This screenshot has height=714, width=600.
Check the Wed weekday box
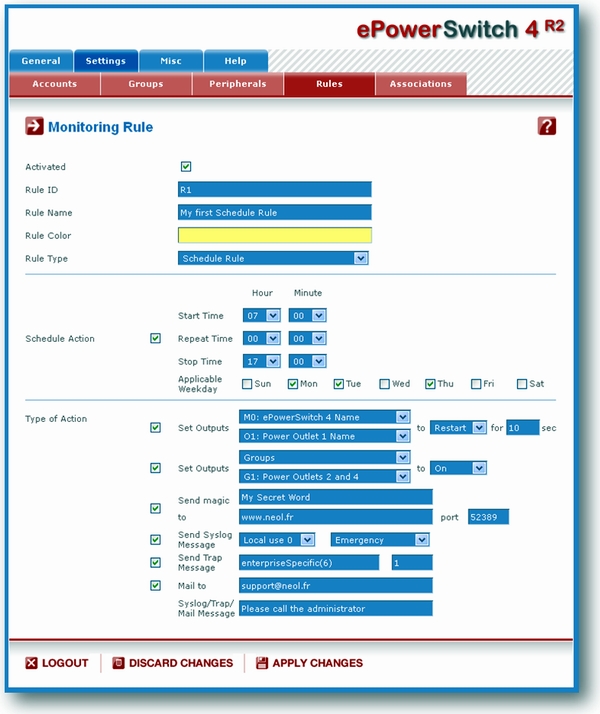pyautogui.click(x=384, y=384)
